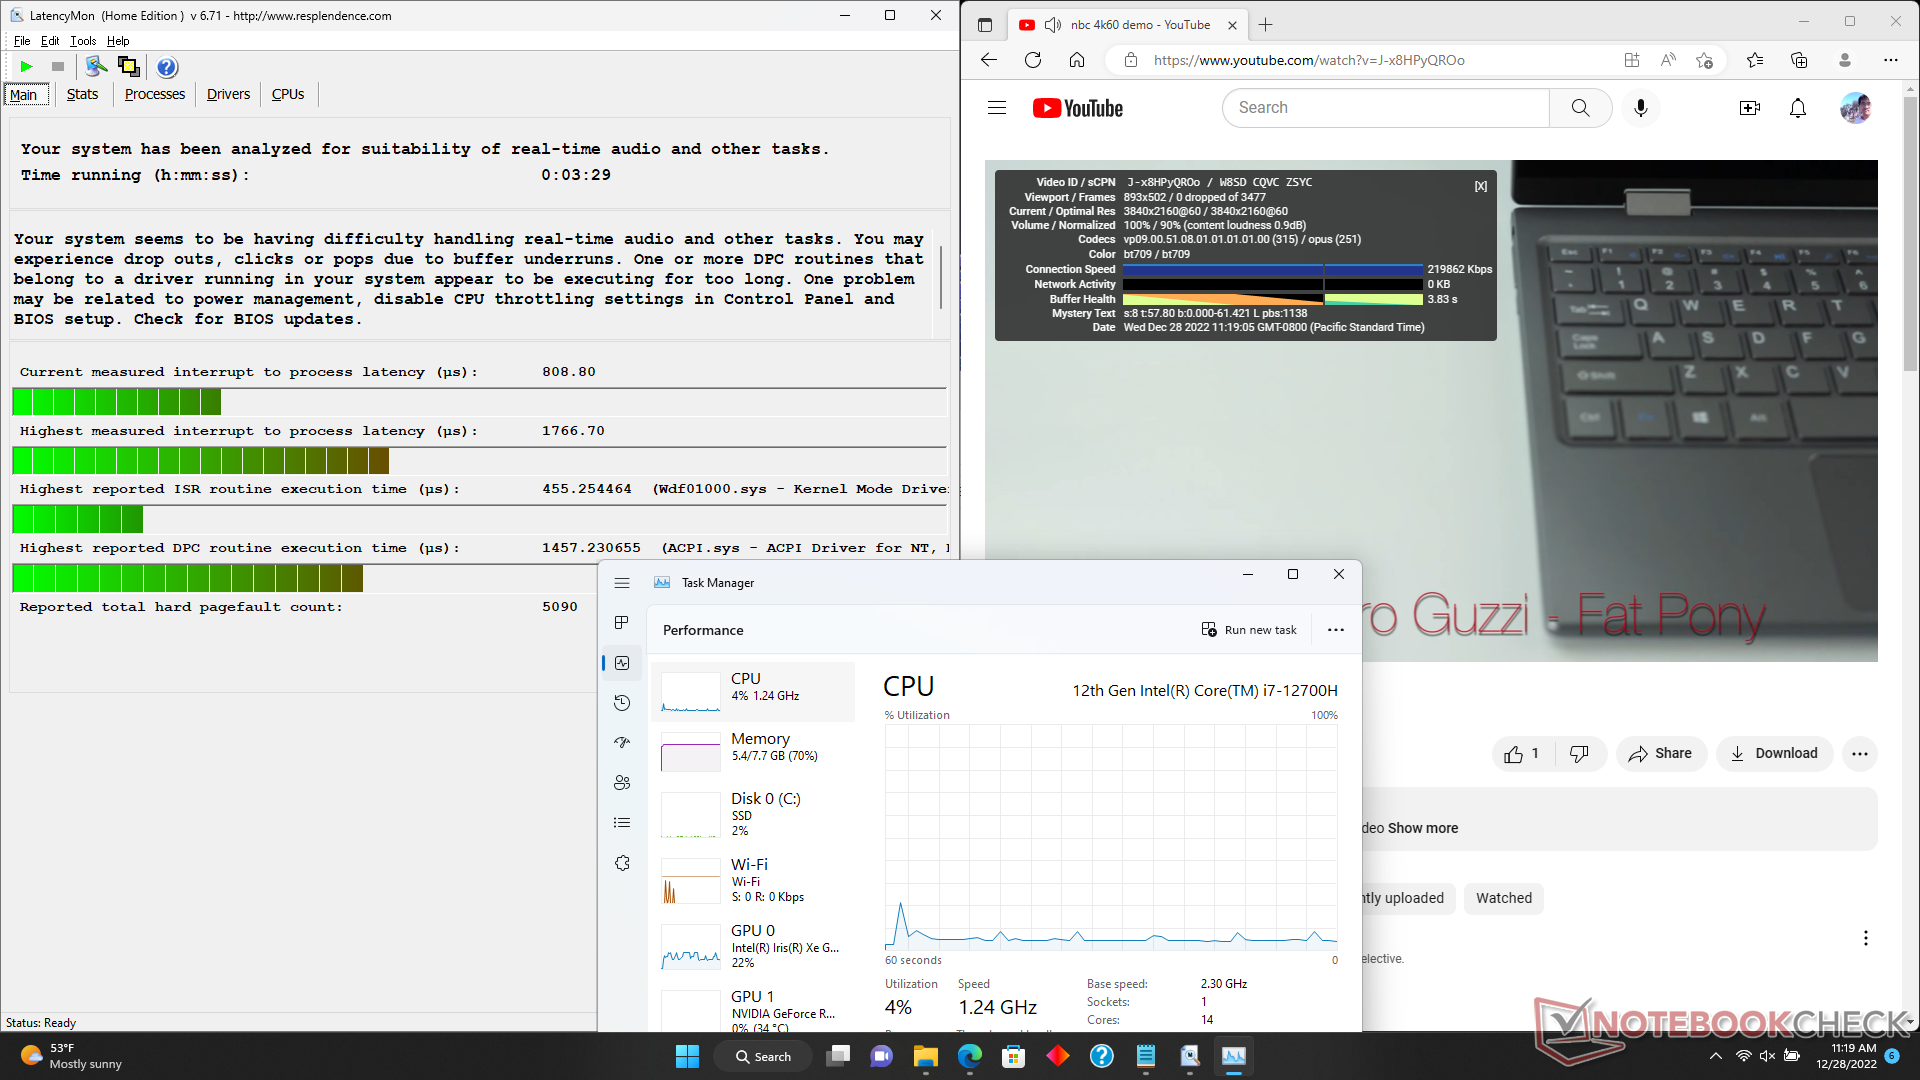
Task: Switch to the LatencyMon Drivers tab
Action: pos(228,94)
